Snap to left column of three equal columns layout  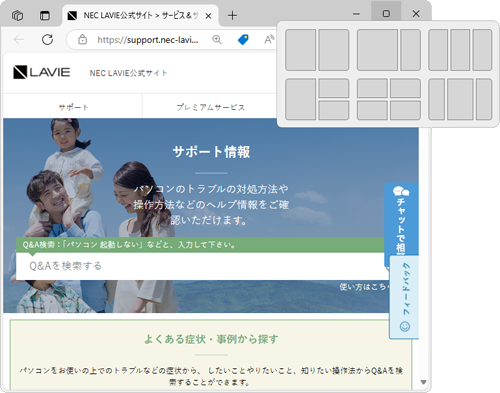coord(438,50)
